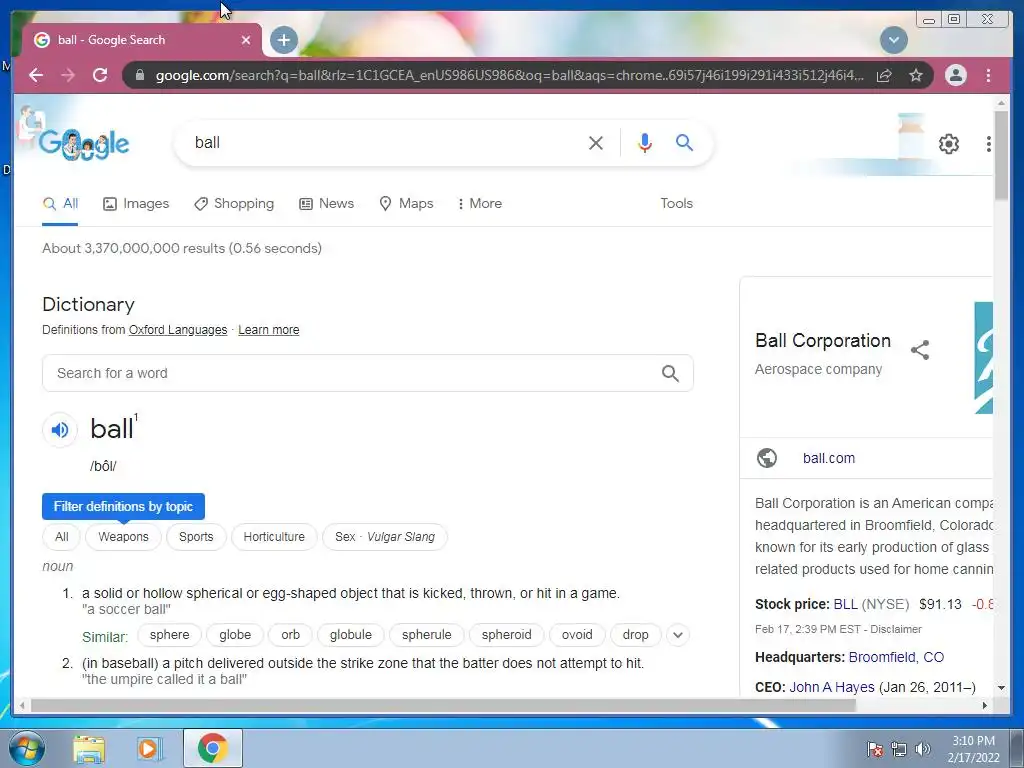Click the spherule synonym chip

(426, 635)
